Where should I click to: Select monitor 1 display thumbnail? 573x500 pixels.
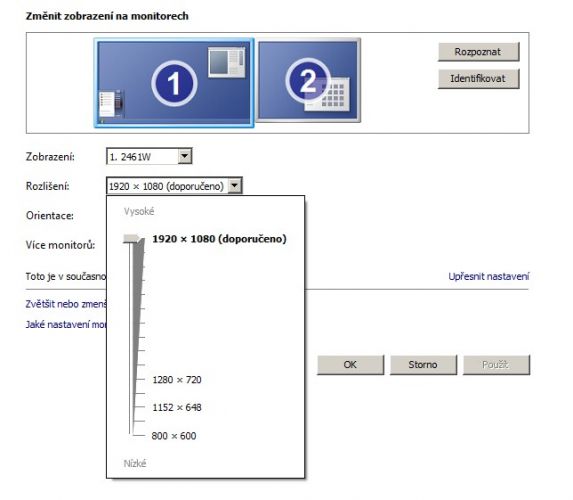(174, 83)
